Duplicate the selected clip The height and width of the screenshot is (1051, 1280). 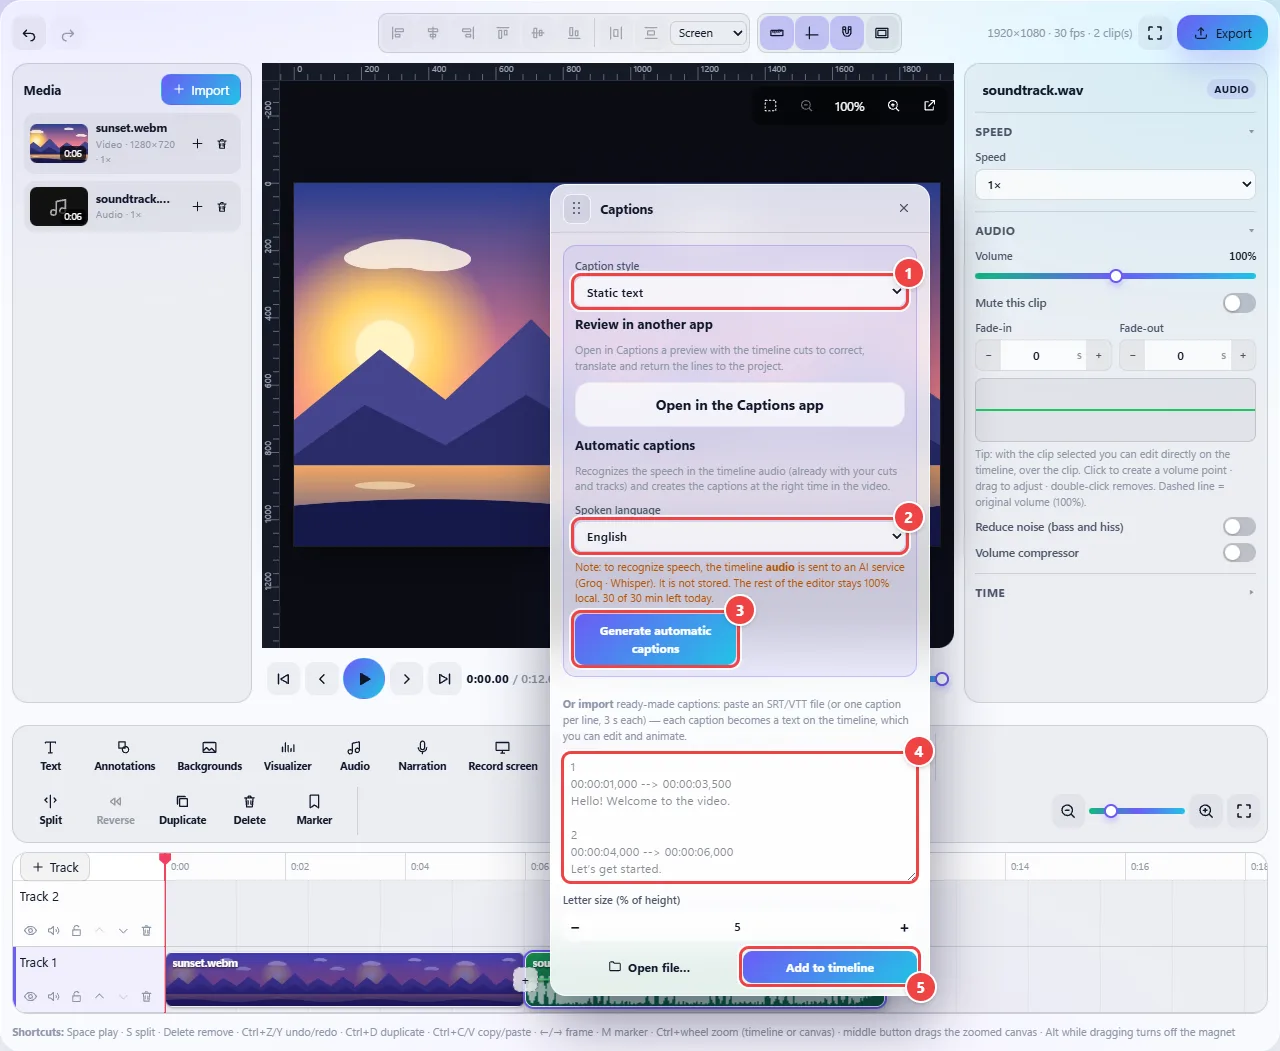point(183,810)
